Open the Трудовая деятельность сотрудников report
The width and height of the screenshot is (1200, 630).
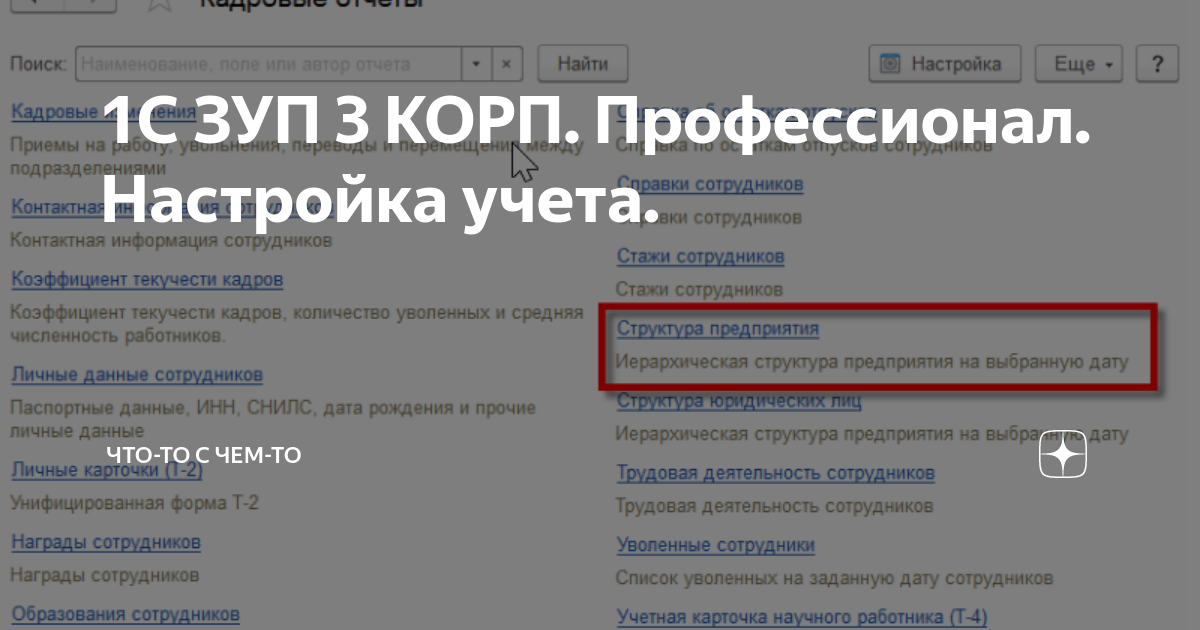coord(776,472)
